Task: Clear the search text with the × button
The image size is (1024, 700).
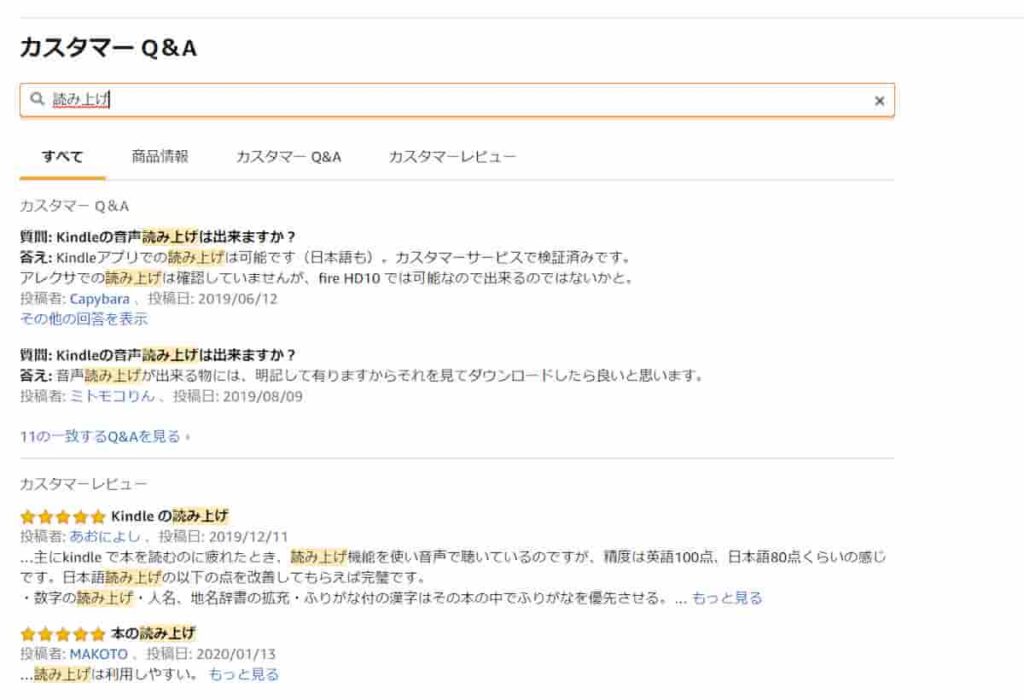Action: [x=879, y=101]
